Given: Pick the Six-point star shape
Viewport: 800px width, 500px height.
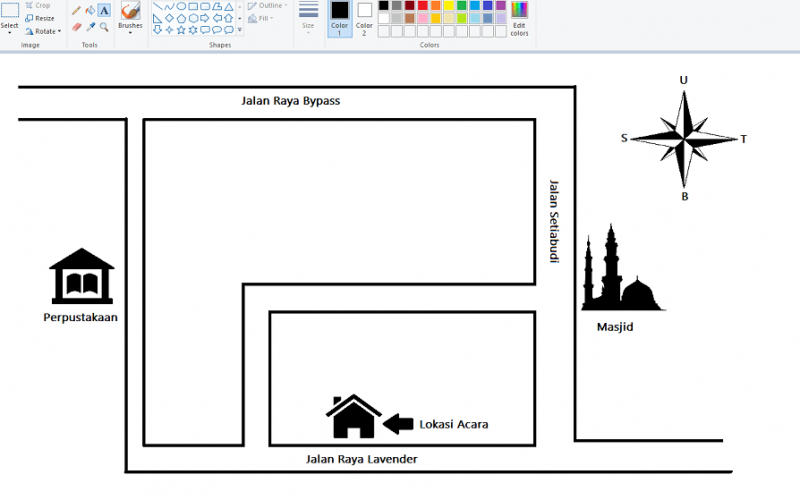Looking at the screenshot, I should [x=193, y=30].
